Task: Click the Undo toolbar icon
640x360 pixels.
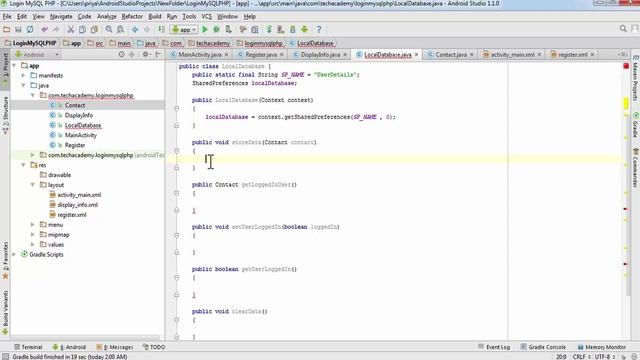Action: click(44, 29)
